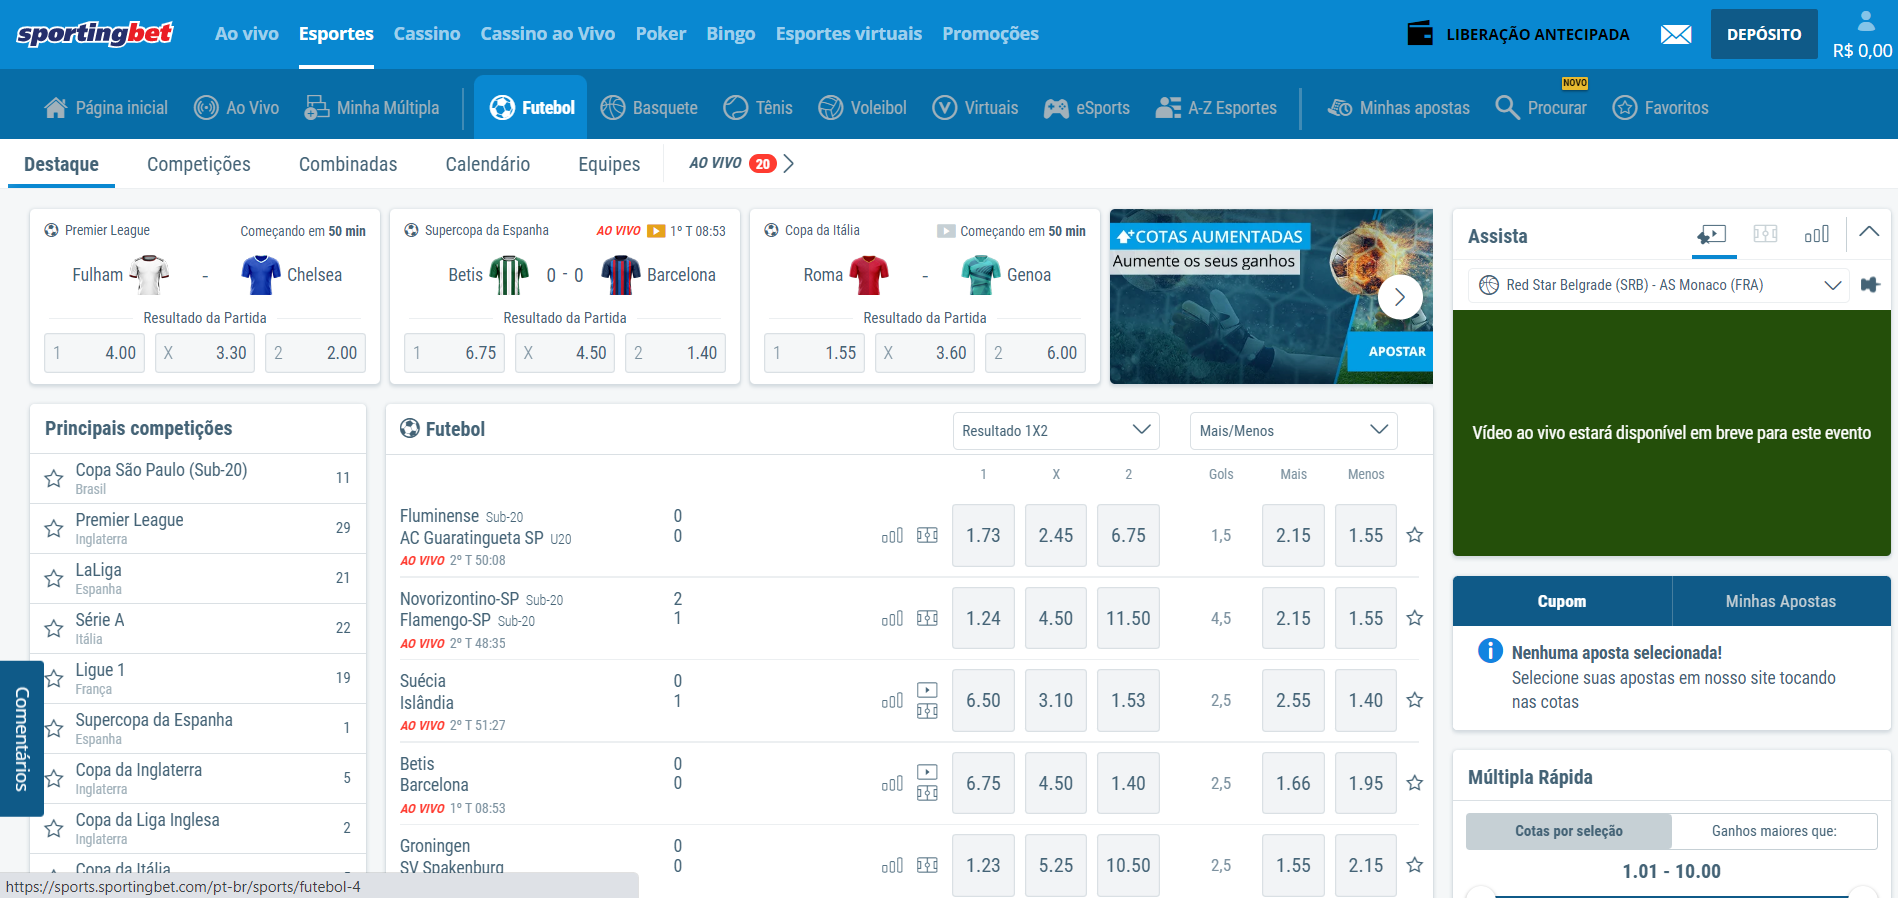Open the Procurar search magnifier icon
The width and height of the screenshot is (1898, 898).
pyautogui.click(x=1507, y=107)
